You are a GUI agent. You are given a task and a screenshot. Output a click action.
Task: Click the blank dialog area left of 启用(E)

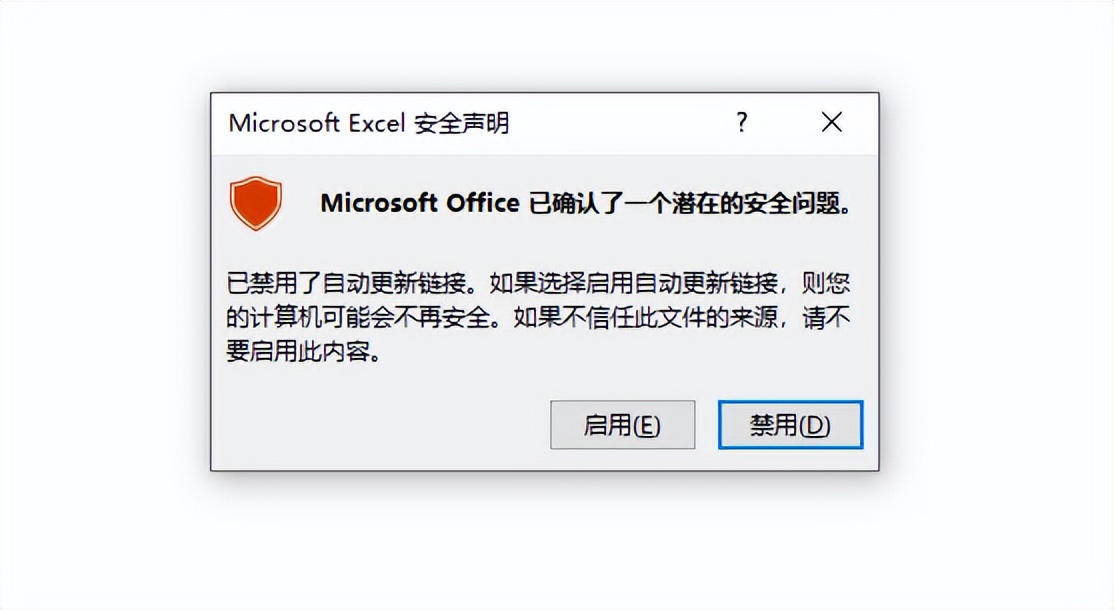pos(384,425)
